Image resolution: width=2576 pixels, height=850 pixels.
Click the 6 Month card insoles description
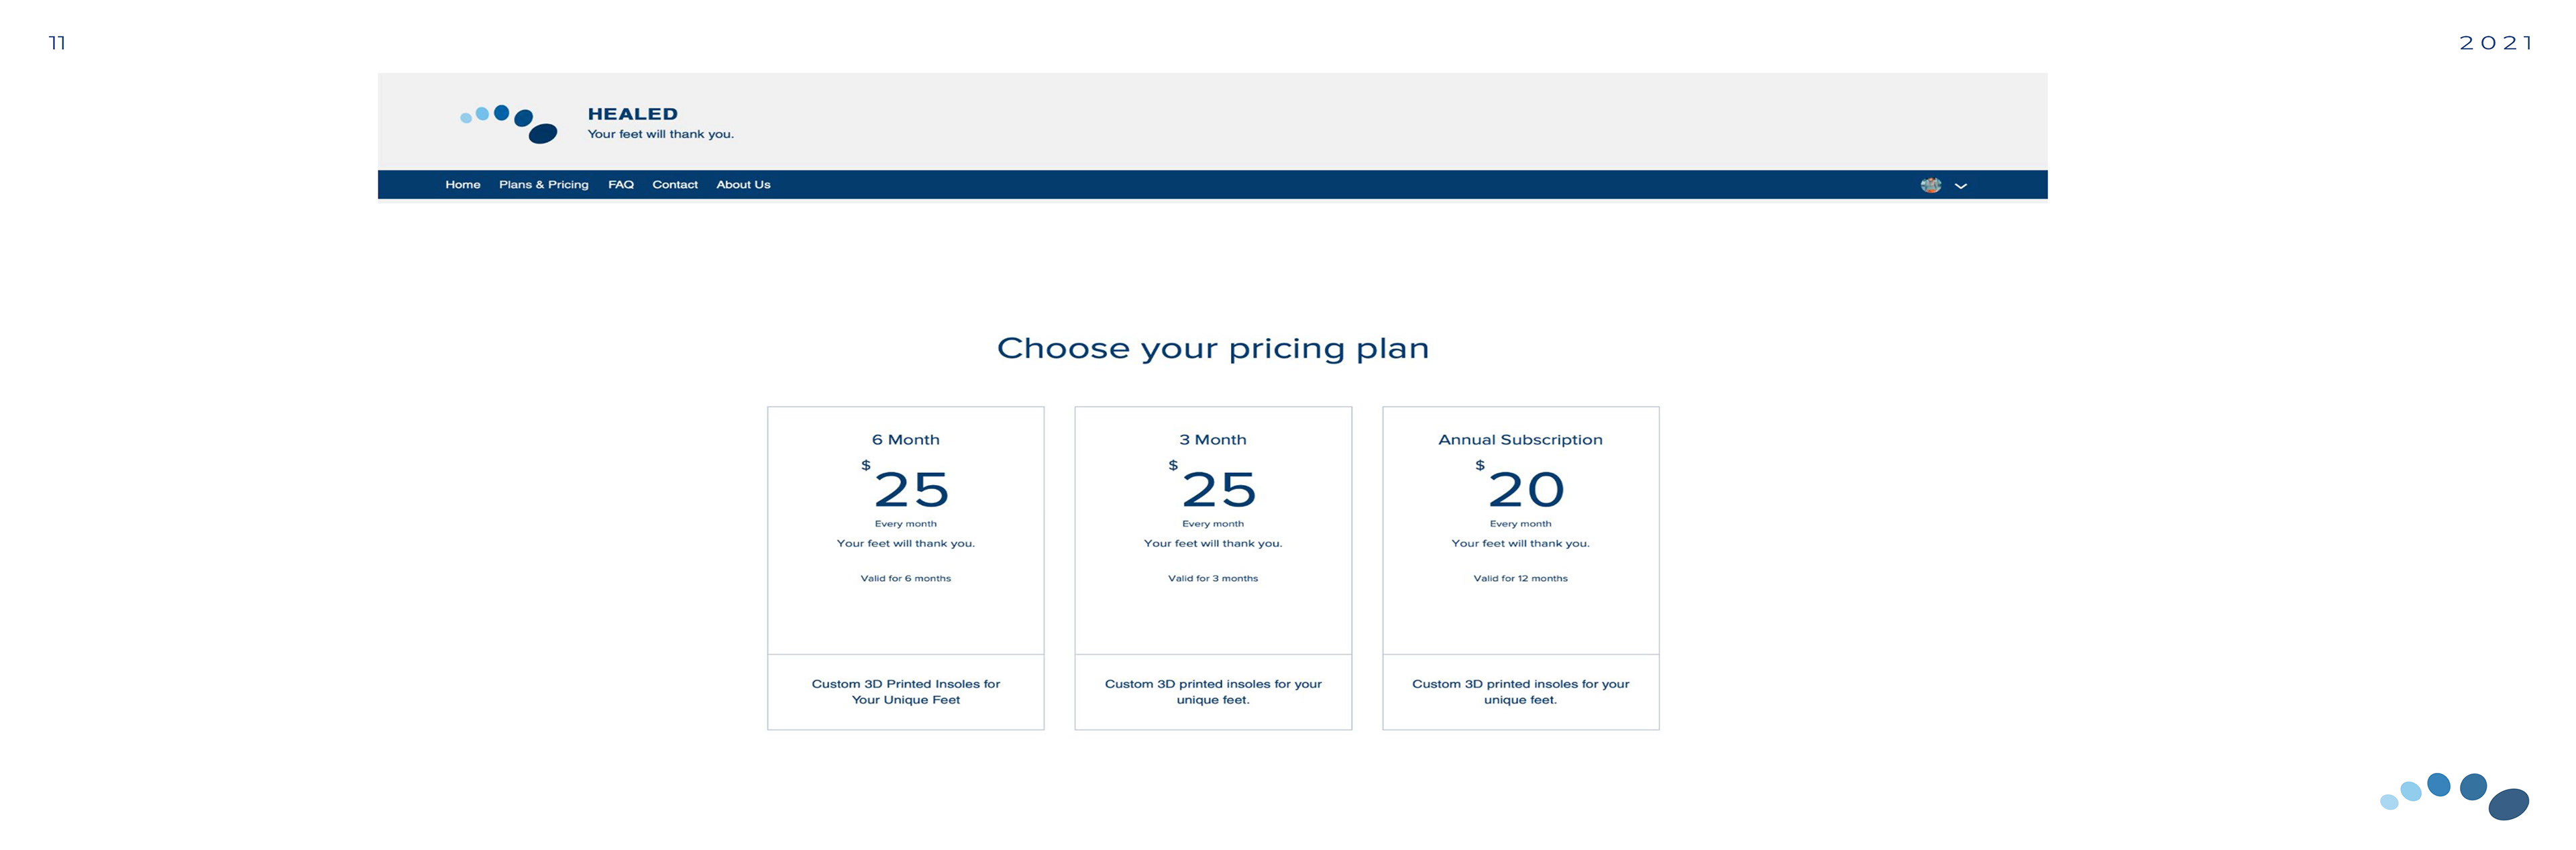pos(906,692)
